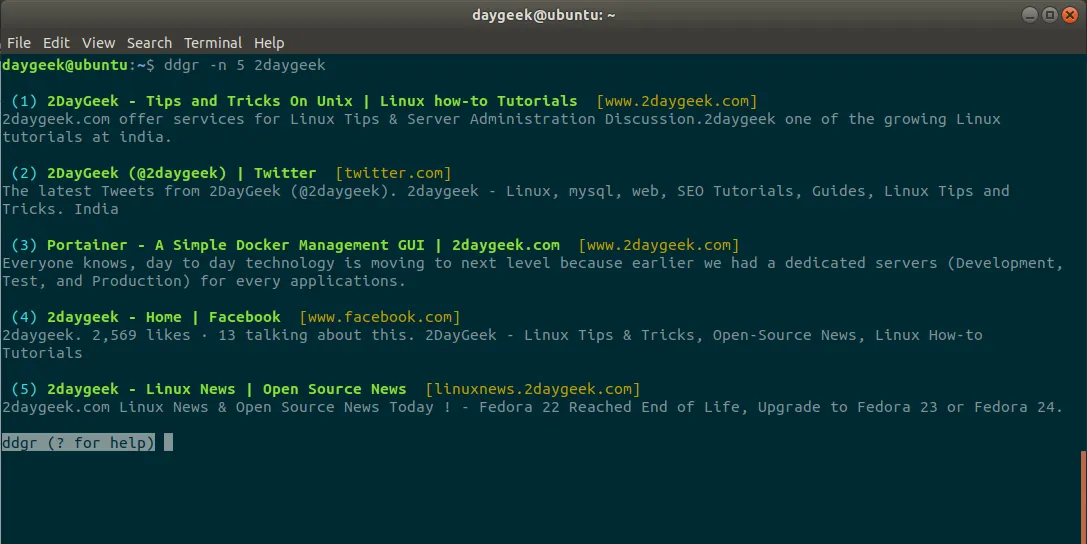Maximize the terminal window
1087x544 pixels.
click(x=1049, y=14)
